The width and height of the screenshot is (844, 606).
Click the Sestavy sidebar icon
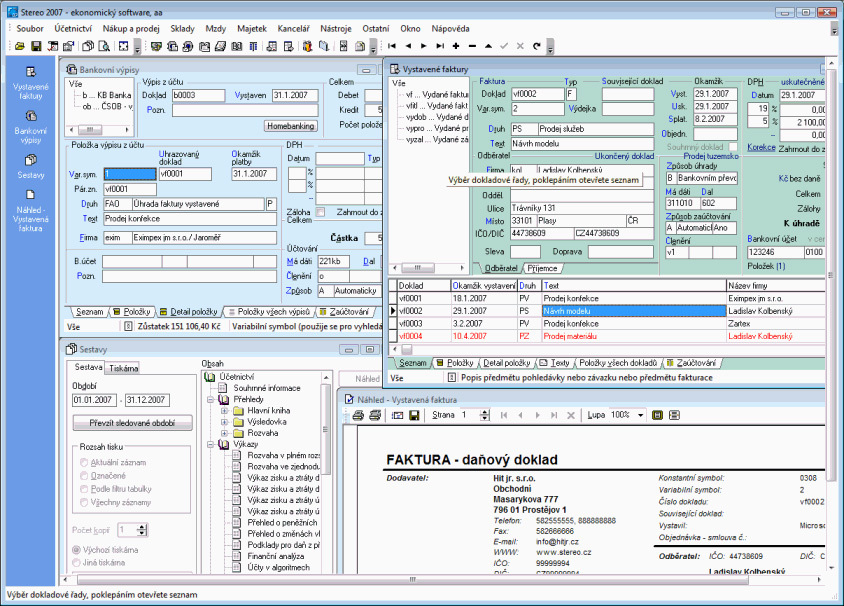pyautogui.click(x=29, y=160)
